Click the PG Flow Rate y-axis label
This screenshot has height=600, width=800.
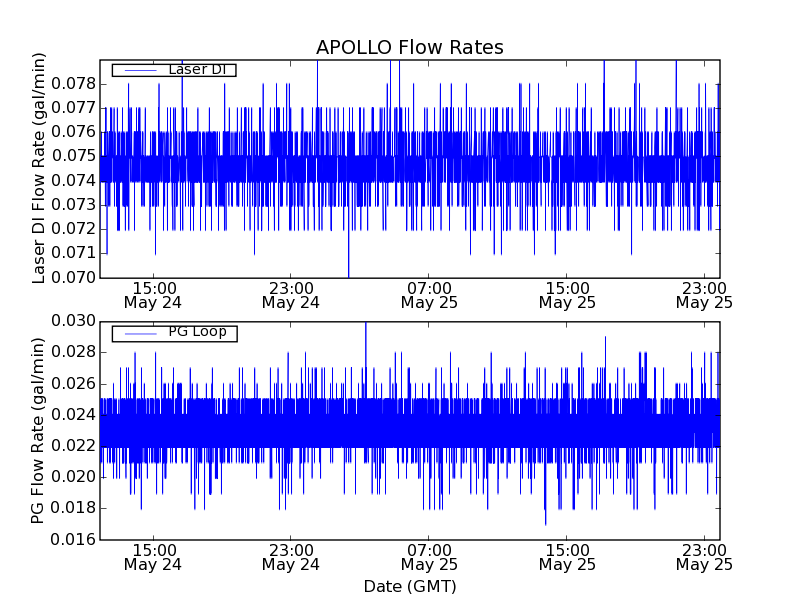pyautogui.click(x=40, y=430)
